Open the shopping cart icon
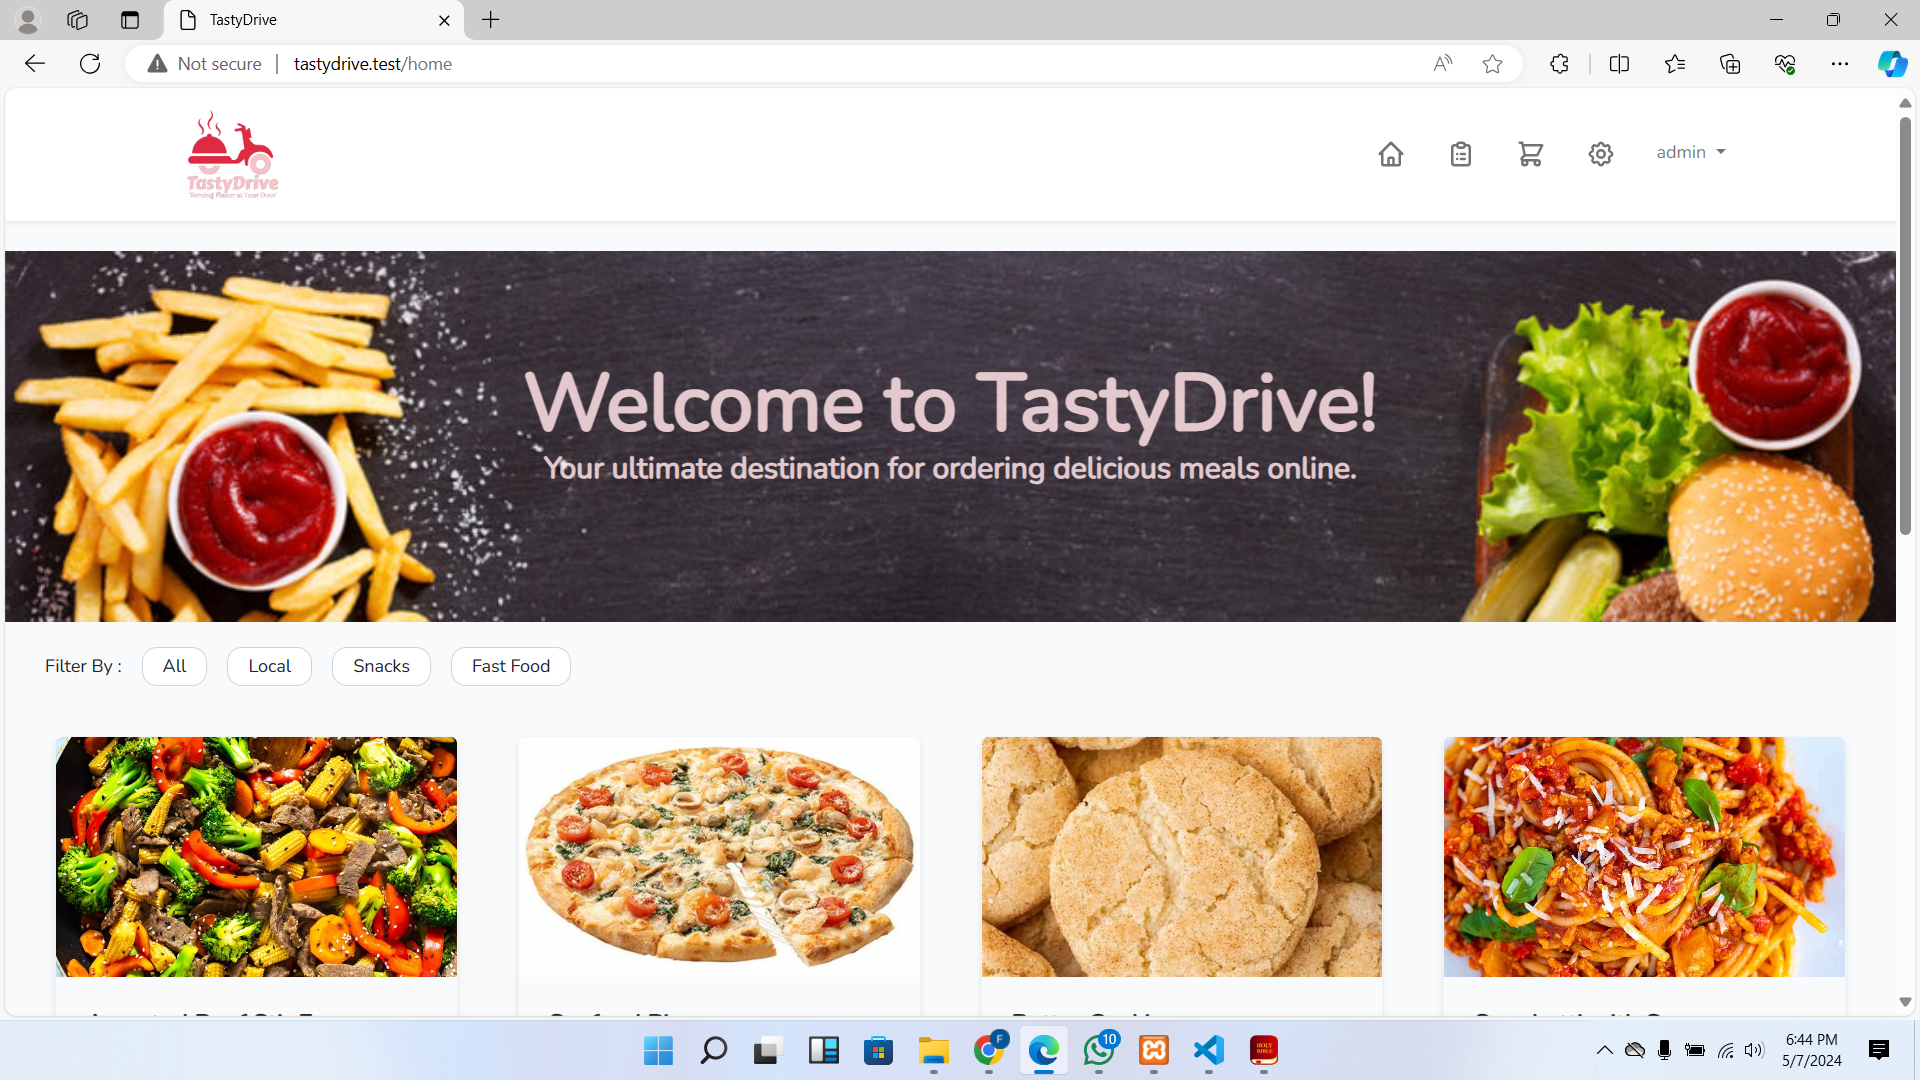The height and width of the screenshot is (1080, 1920). pyautogui.click(x=1530, y=154)
